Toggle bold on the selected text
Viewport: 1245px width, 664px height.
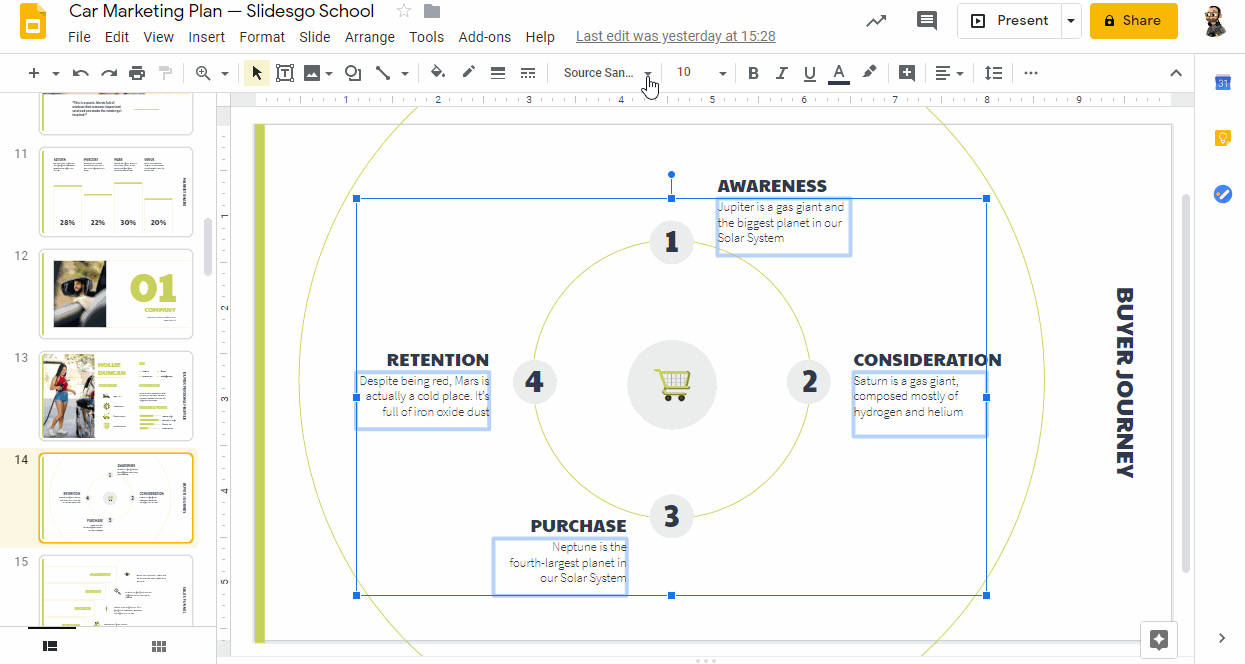click(x=753, y=72)
